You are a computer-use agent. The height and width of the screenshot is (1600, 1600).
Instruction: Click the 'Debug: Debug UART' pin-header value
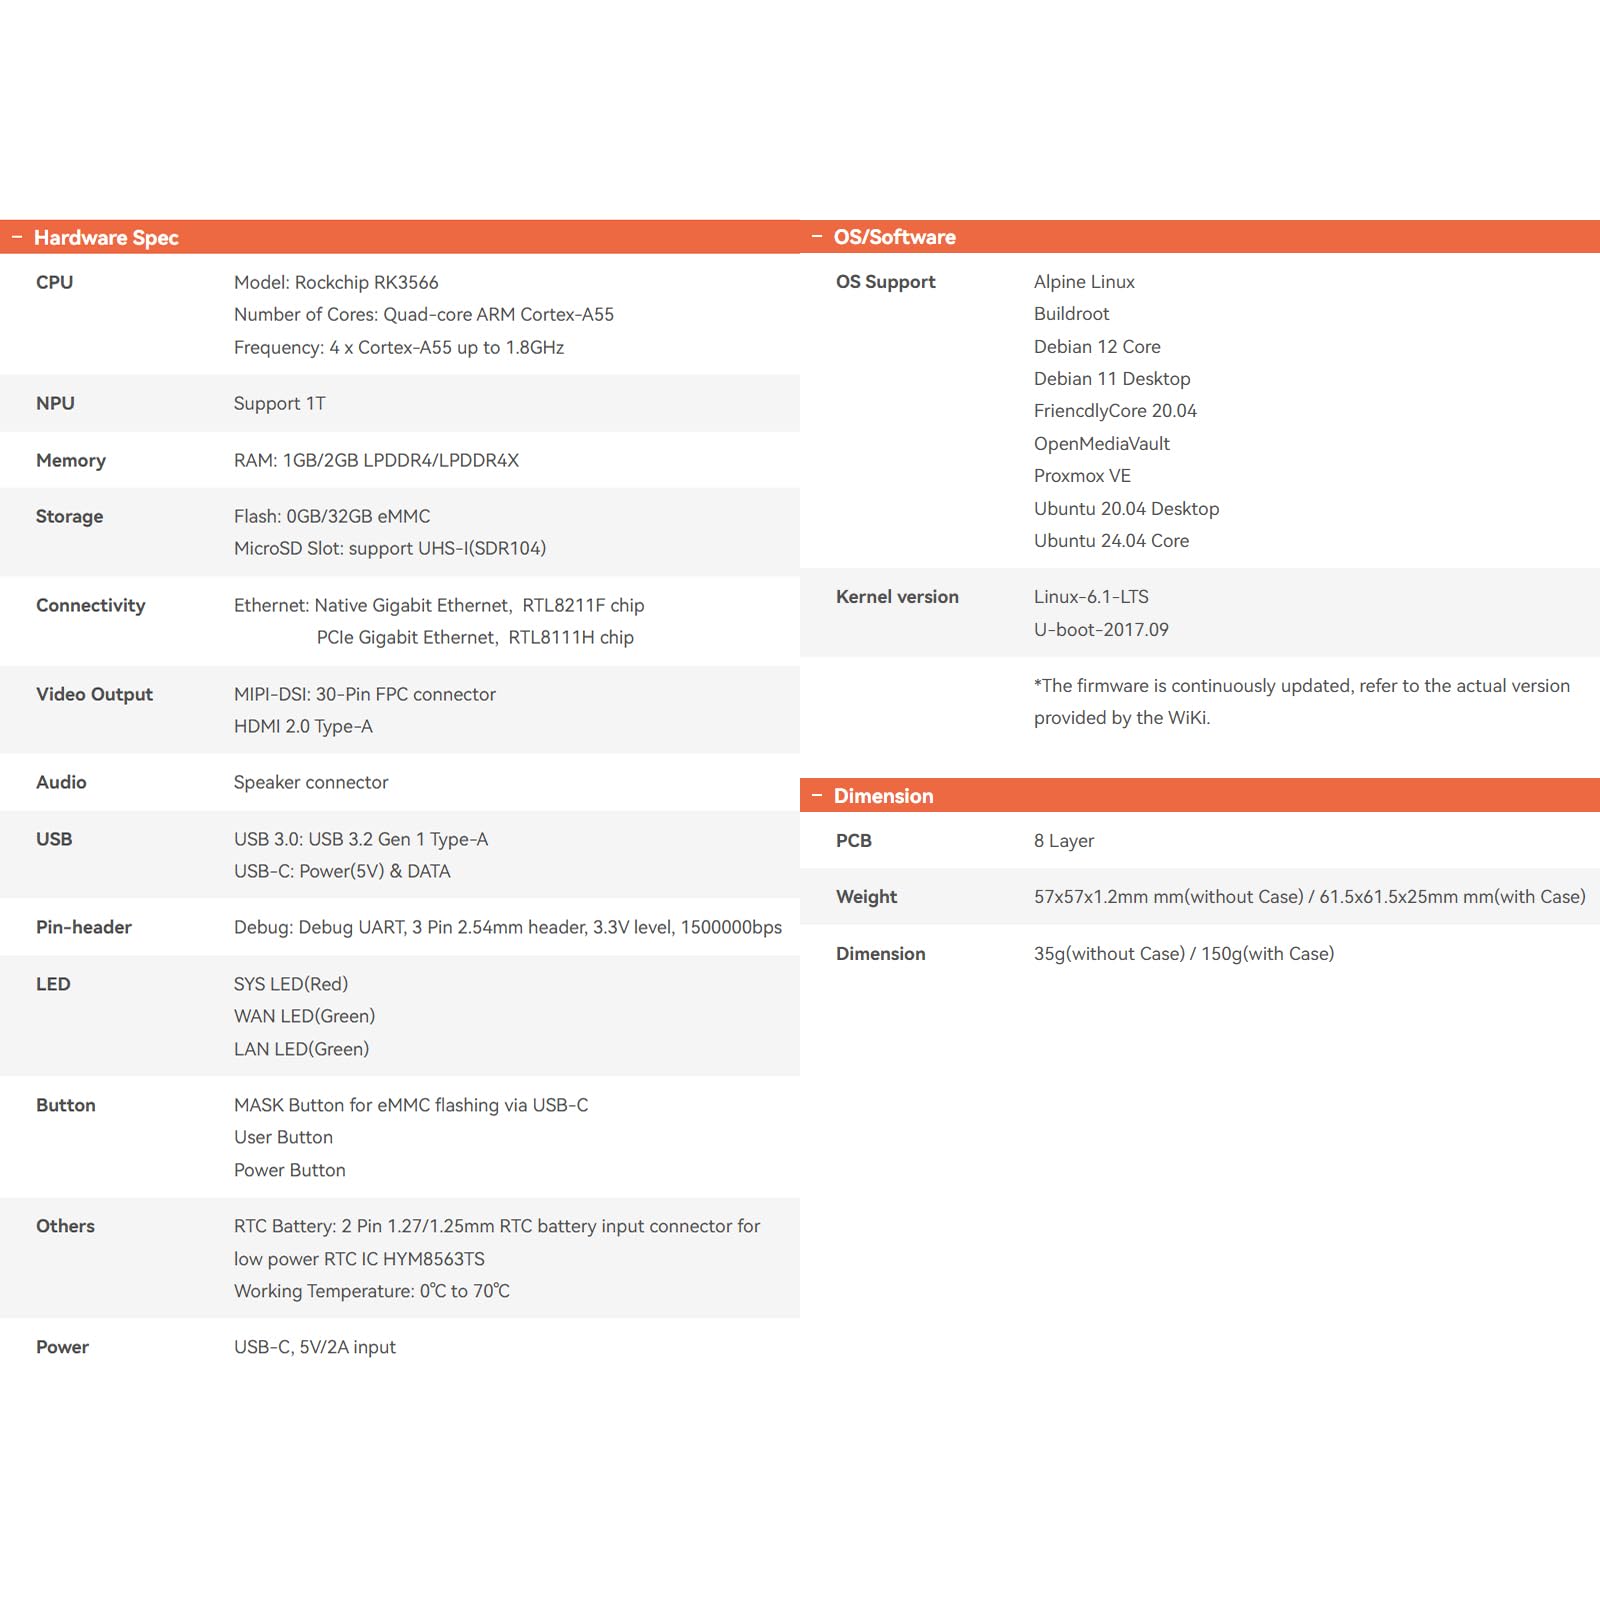(508, 927)
